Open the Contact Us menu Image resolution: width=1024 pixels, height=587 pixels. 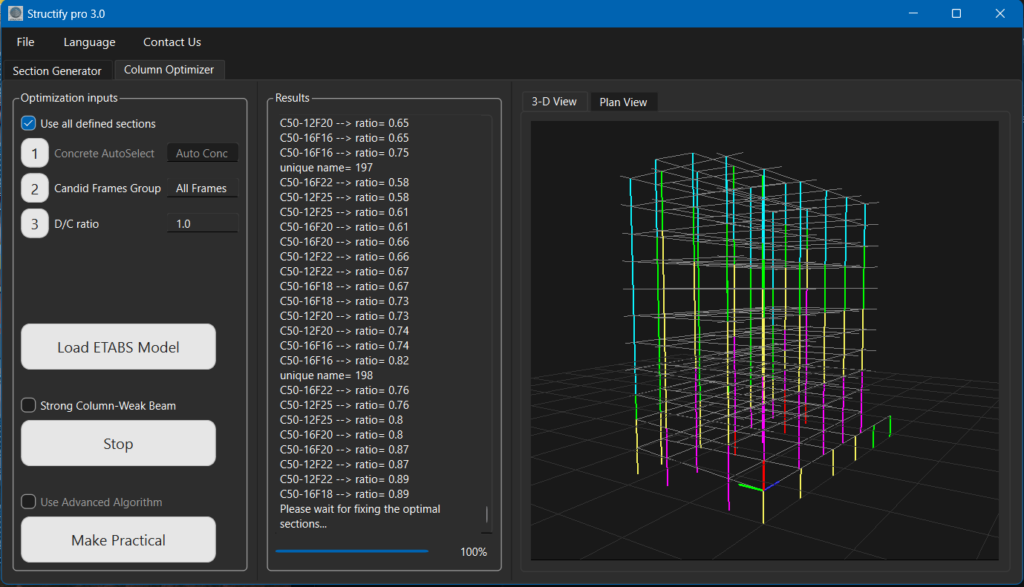click(x=172, y=42)
